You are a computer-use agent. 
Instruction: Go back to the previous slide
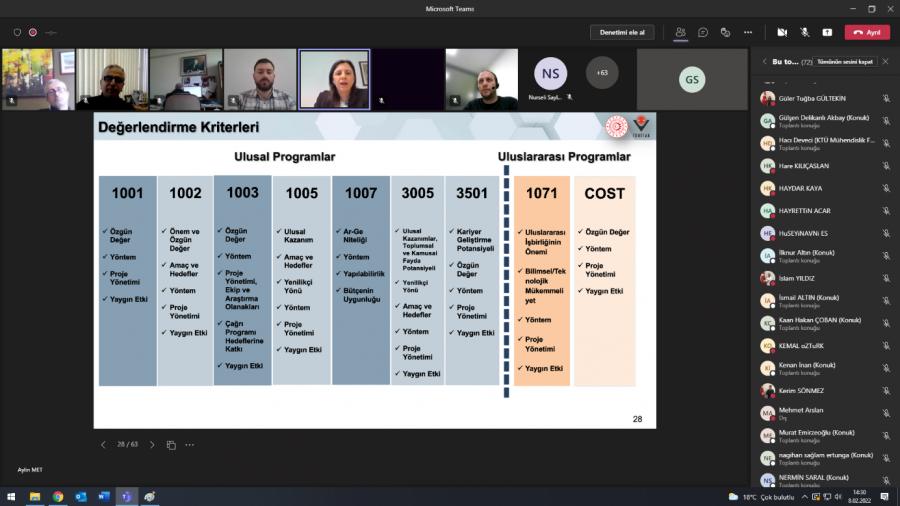coord(103,445)
